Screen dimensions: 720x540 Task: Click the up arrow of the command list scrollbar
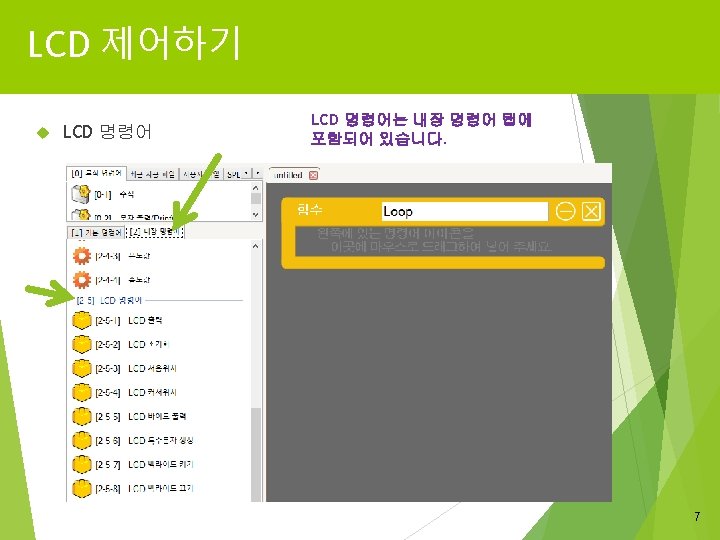(256, 246)
